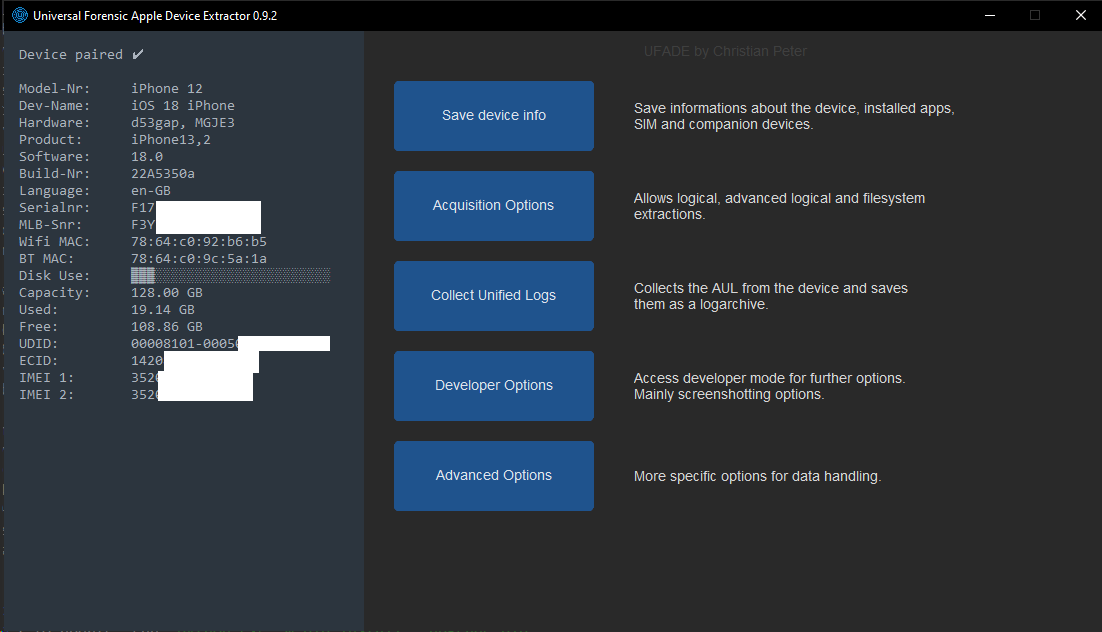1102x632 pixels.
Task: Select the 'iOS 18 iPhone' device name
Action: click(x=183, y=105)
